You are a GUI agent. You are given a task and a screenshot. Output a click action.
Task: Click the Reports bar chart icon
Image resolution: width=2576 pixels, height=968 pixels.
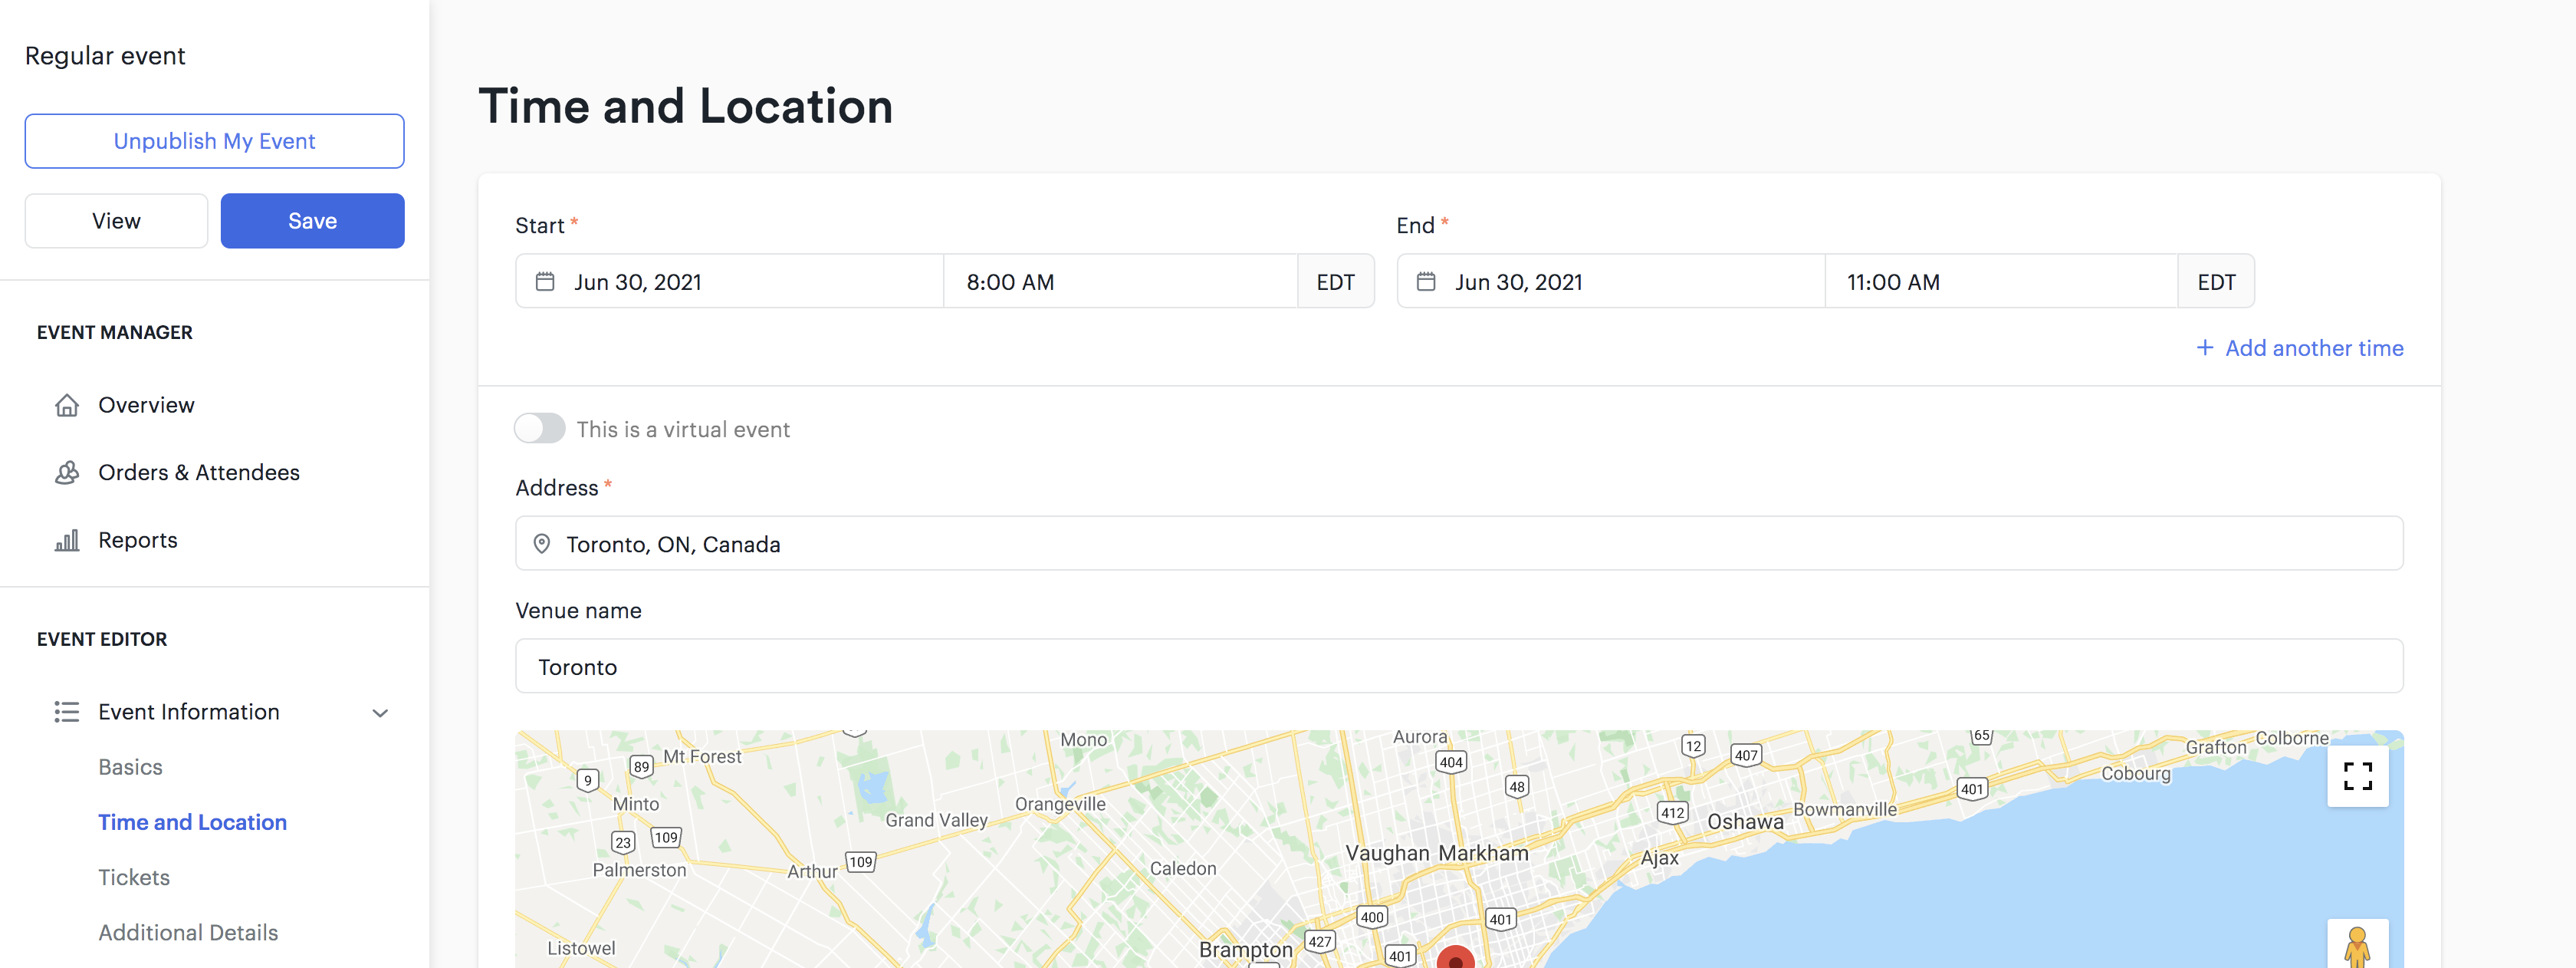(x=67, y=540)
